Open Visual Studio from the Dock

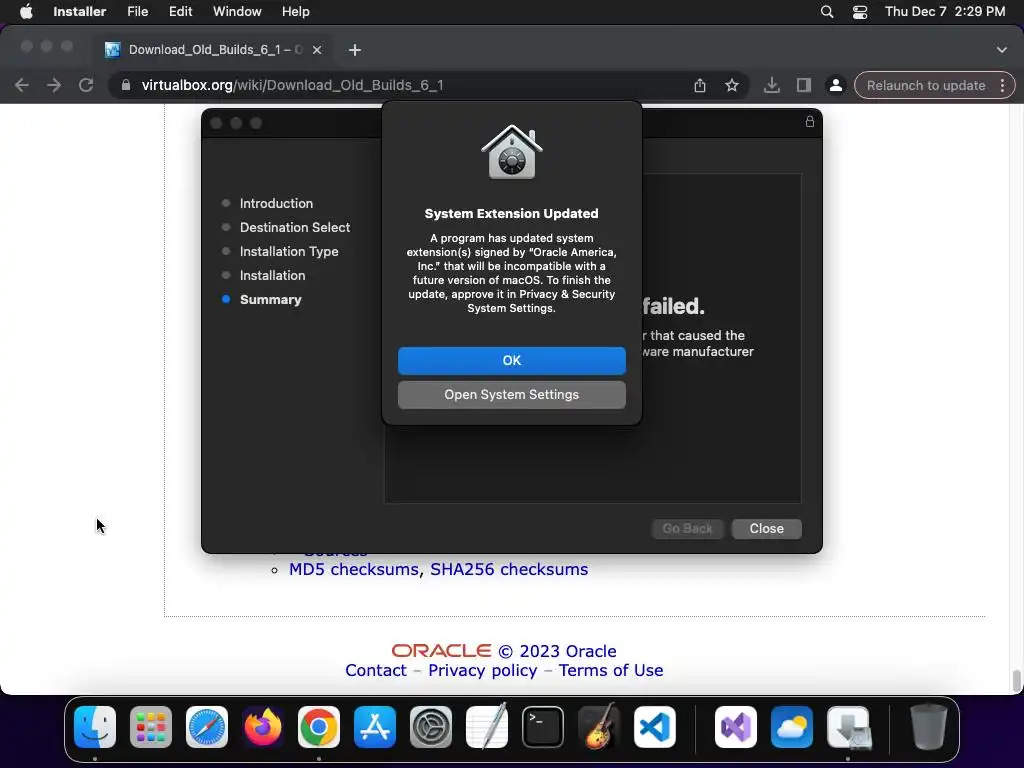(x=736, y=727)
